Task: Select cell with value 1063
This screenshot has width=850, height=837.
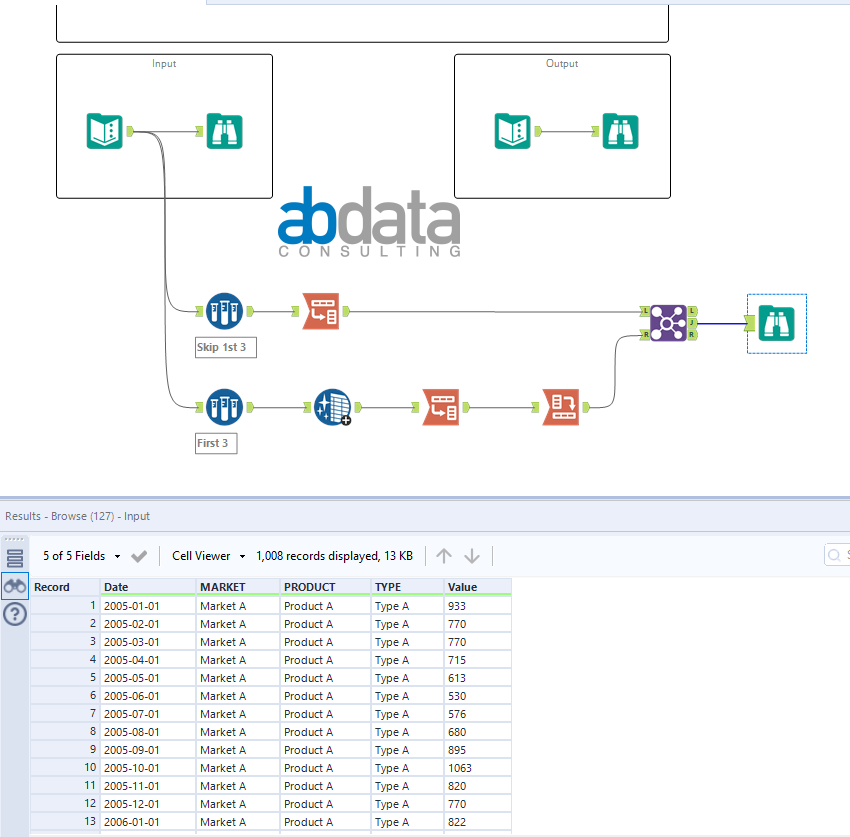Action: point(478,768)
